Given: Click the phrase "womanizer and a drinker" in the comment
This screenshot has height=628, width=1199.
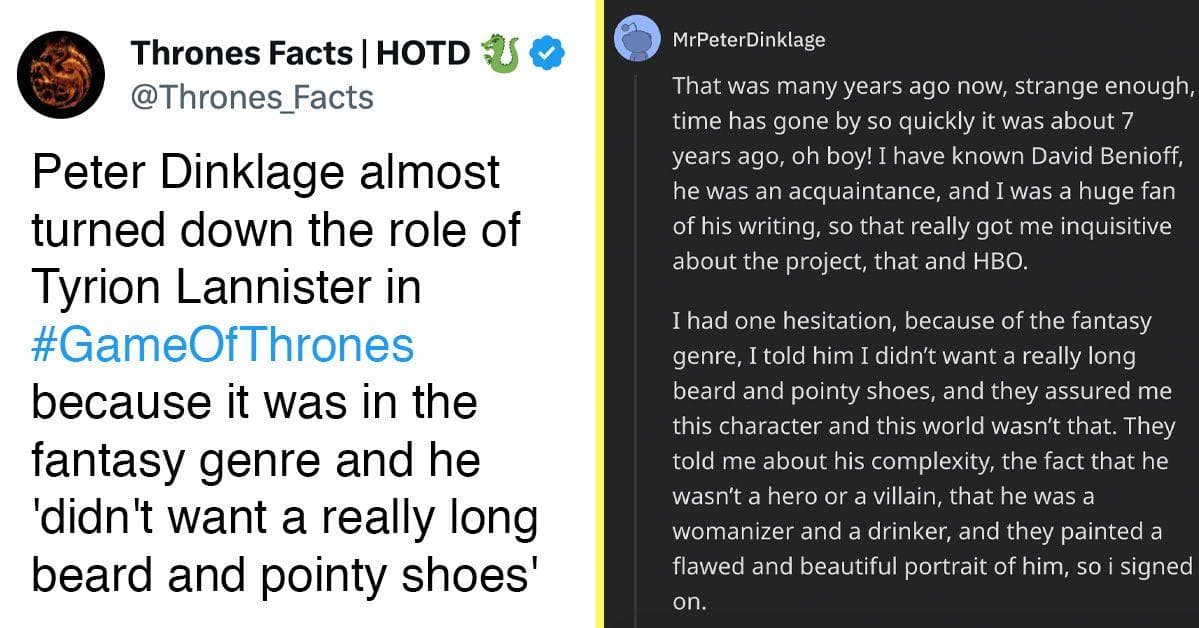Looking at the screenshot, I should pos(810,532).
